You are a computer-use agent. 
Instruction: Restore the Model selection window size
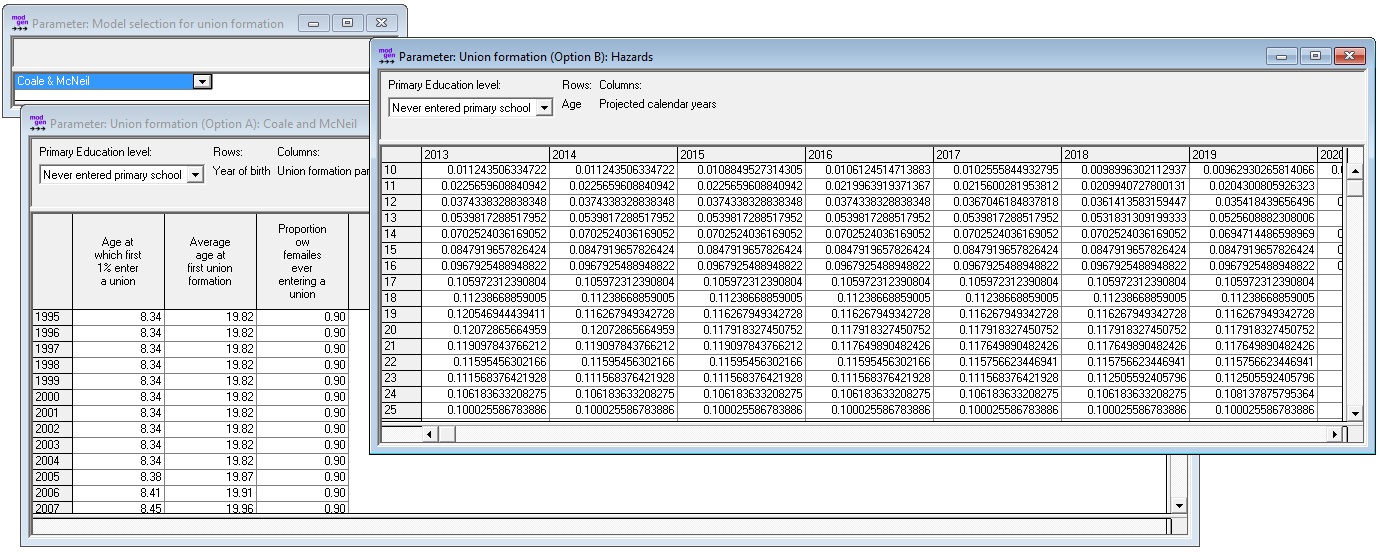(x=347, y=23)
